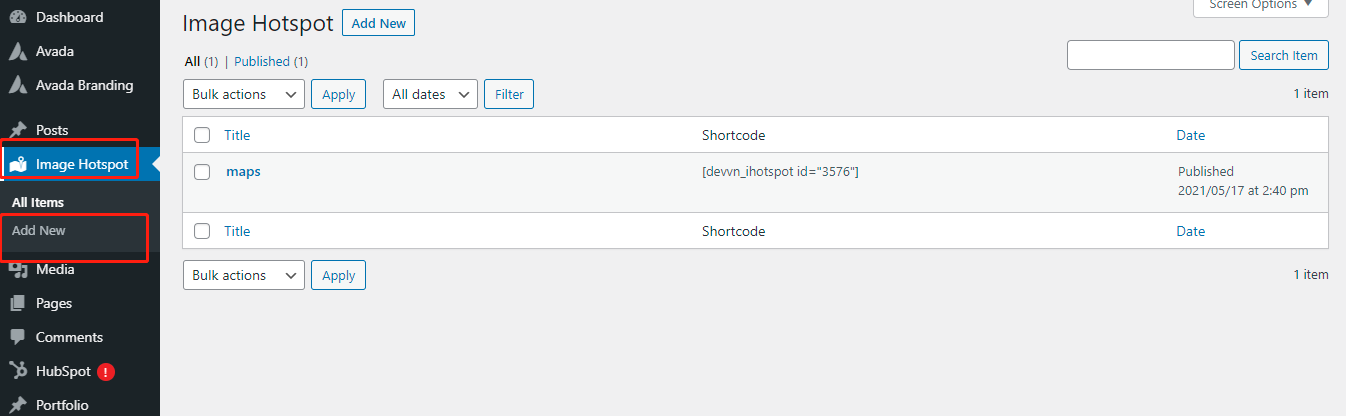Viewport: 1346px width, 416px height.
Task: Open the top Bulk actions dropdown
Action: pos(244,94)
